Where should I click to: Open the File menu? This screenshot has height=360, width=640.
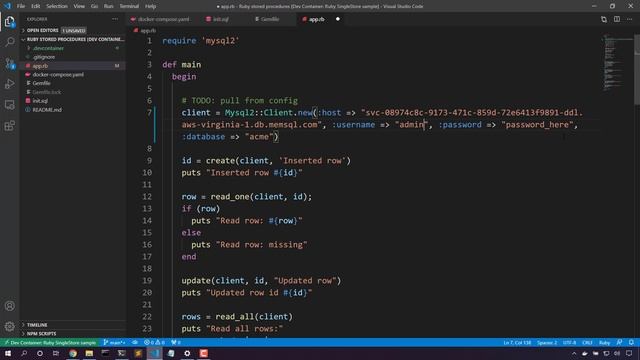coord(21,6)
